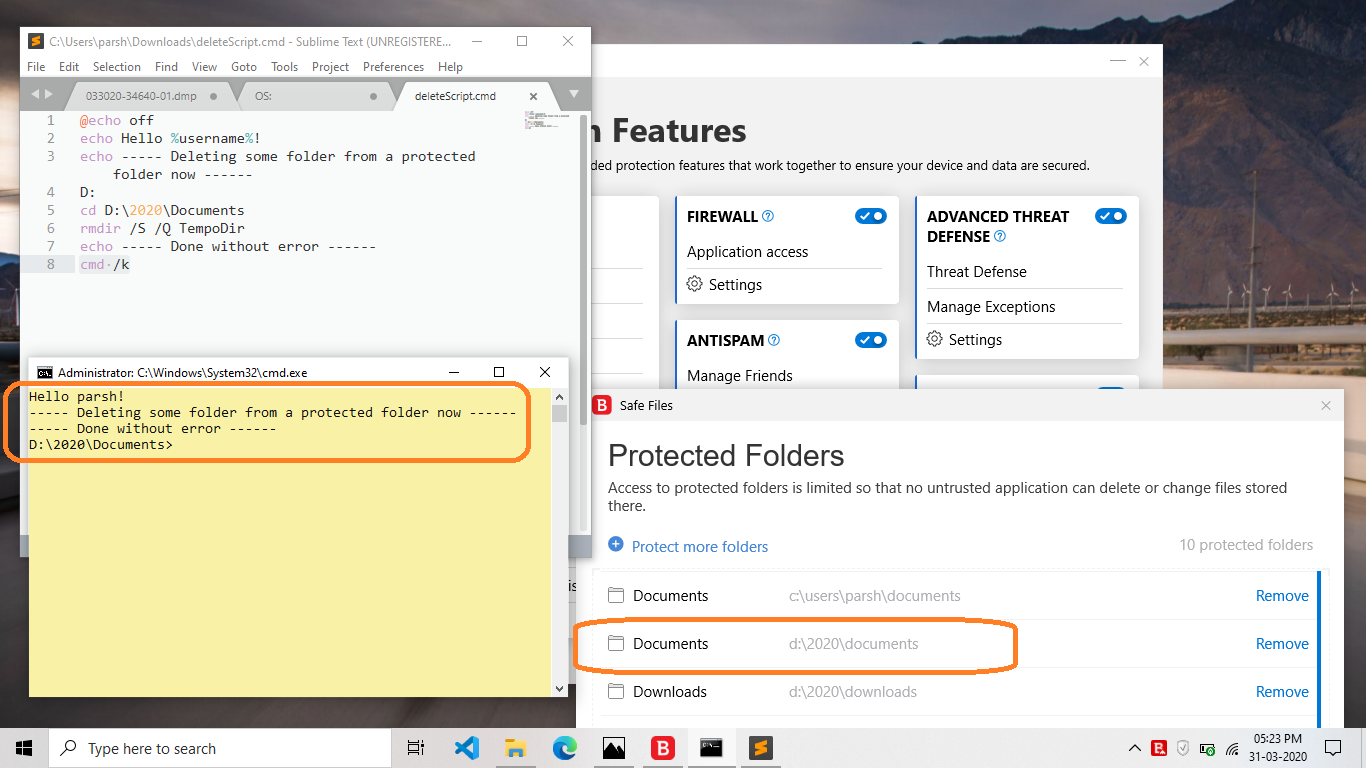Open Threat Defense in Advanced Threat Defense
Viewport: 1366px width, 768px height.
coord(977,272)
